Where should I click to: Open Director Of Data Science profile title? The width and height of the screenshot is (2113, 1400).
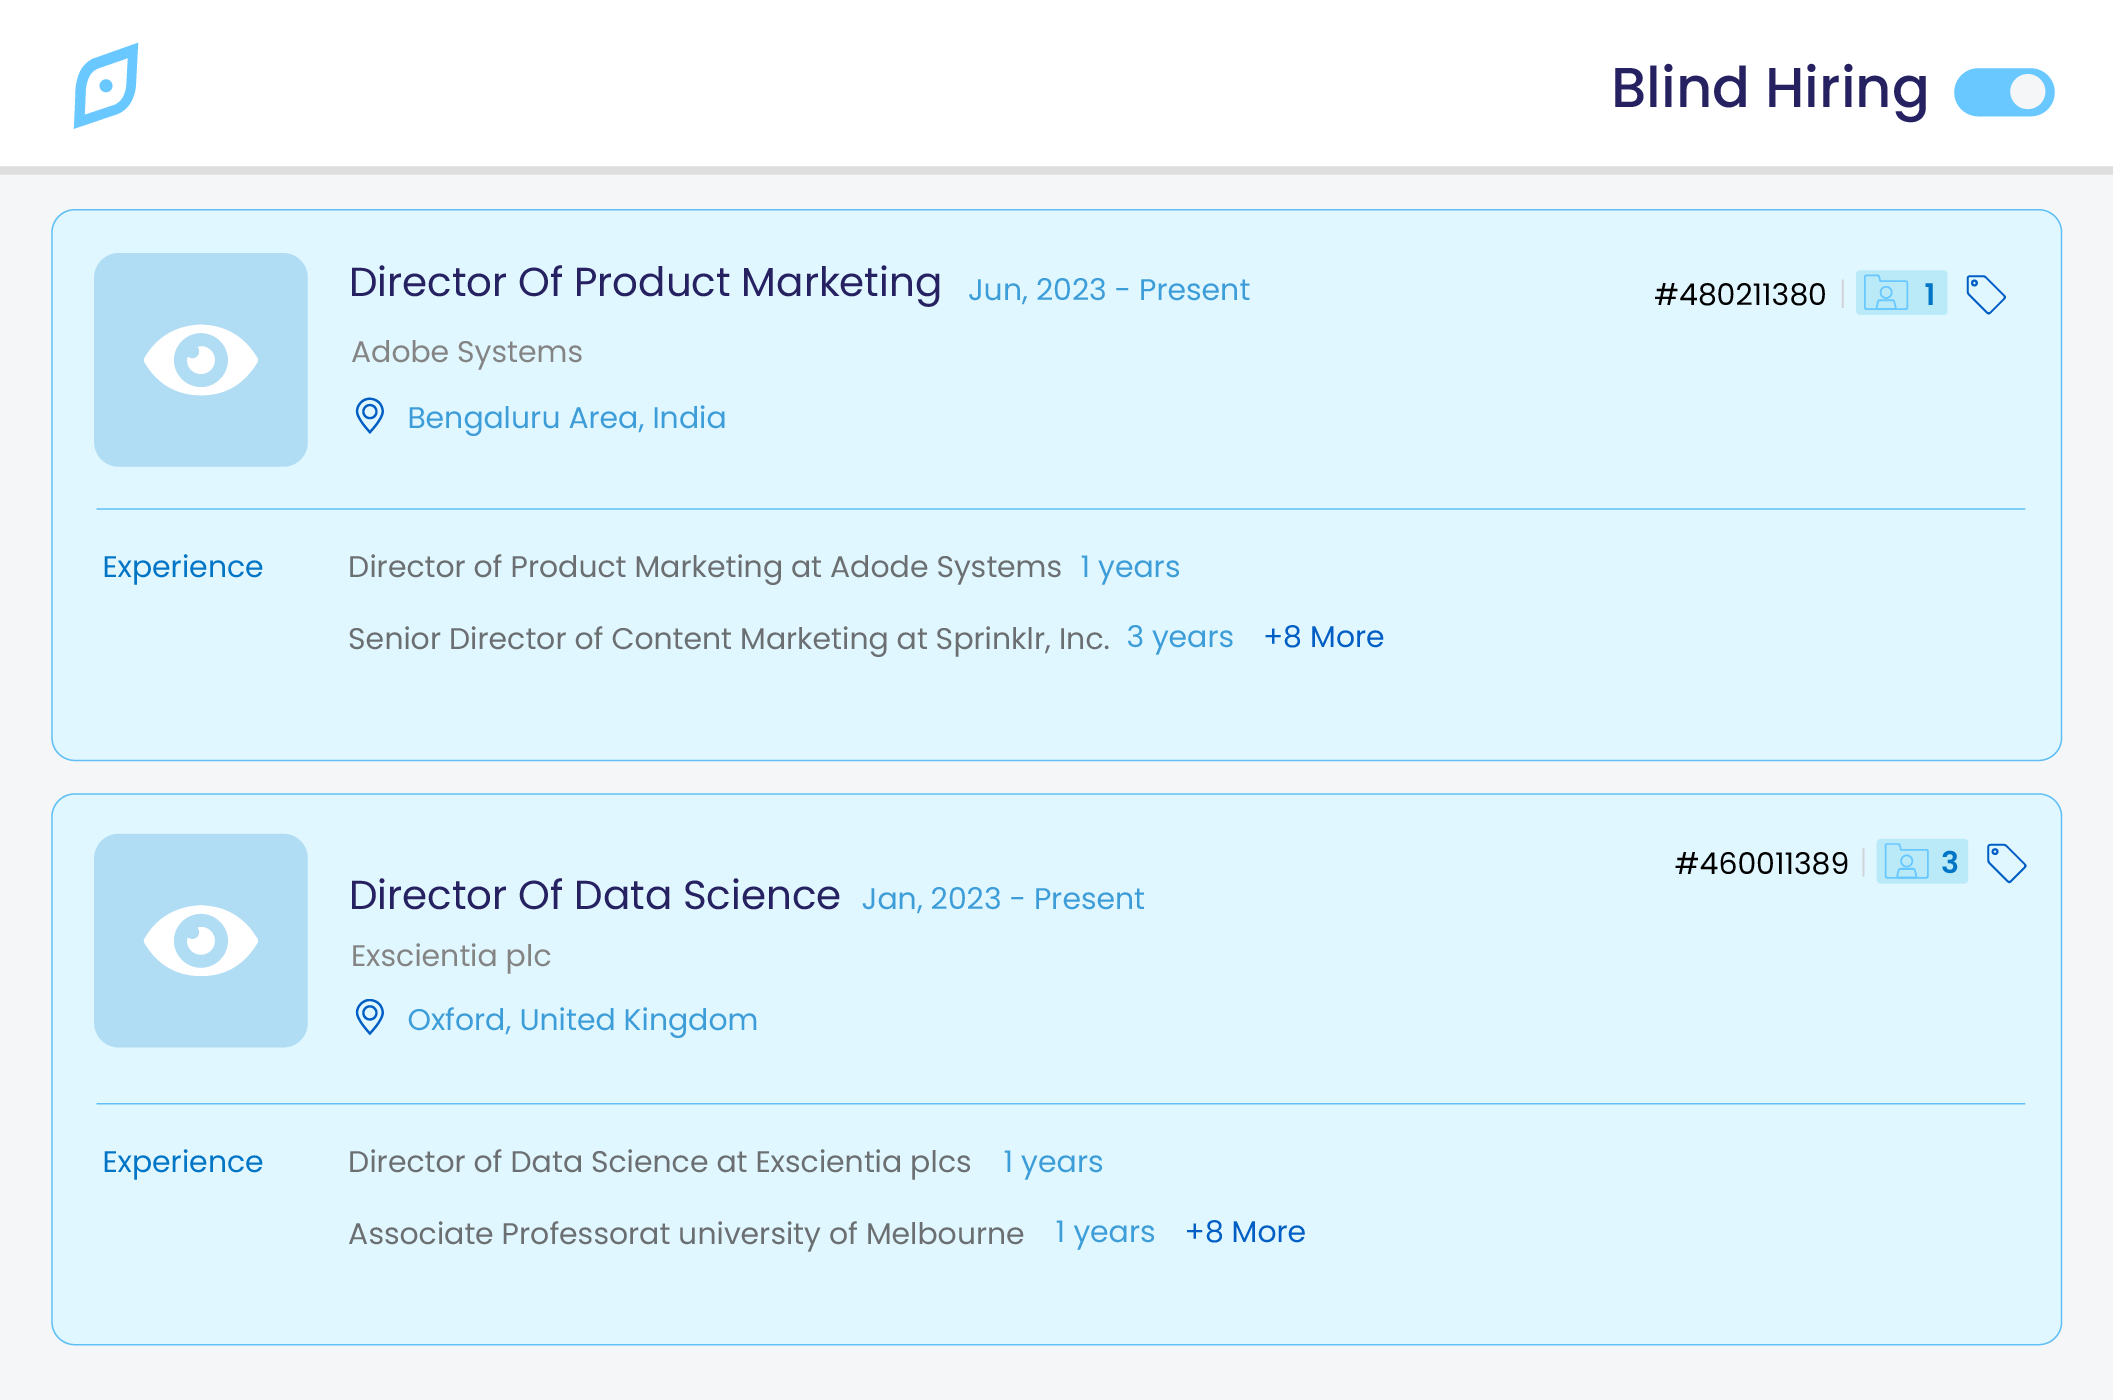coord(594,895)
